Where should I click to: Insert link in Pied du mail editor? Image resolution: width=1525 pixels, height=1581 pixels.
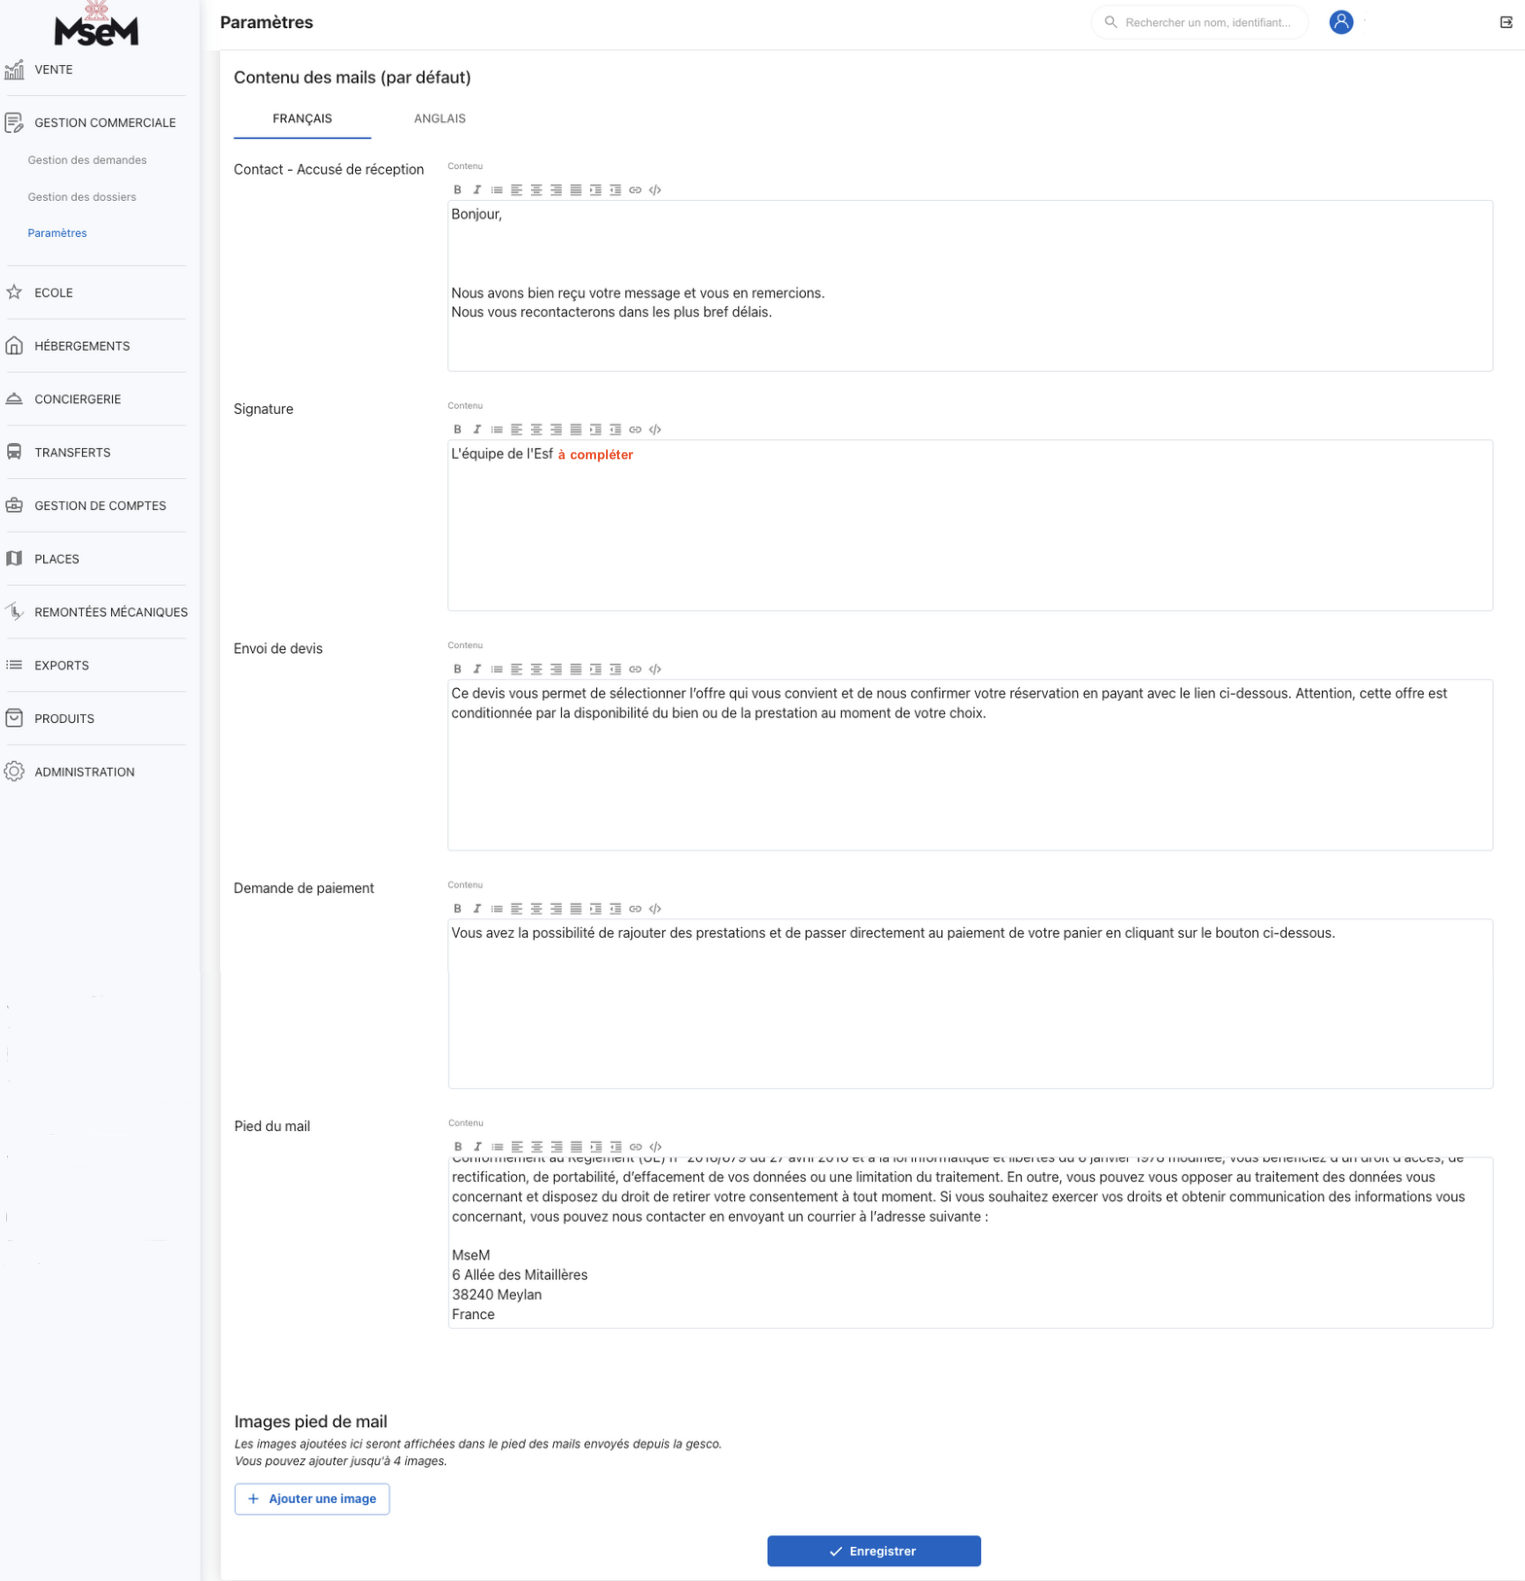(x=635, y=1147)
